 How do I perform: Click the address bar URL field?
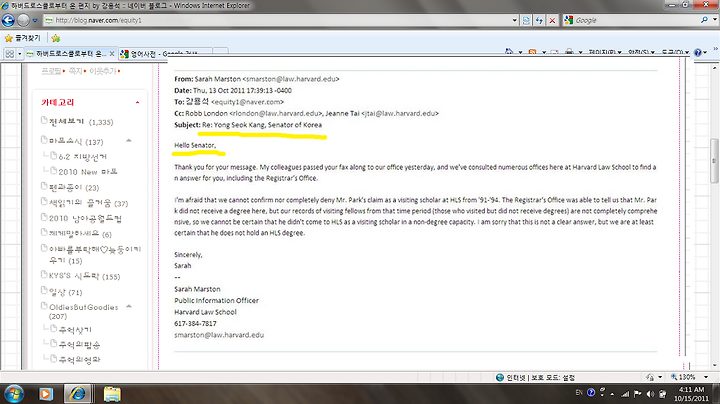[x=278, y=20]
